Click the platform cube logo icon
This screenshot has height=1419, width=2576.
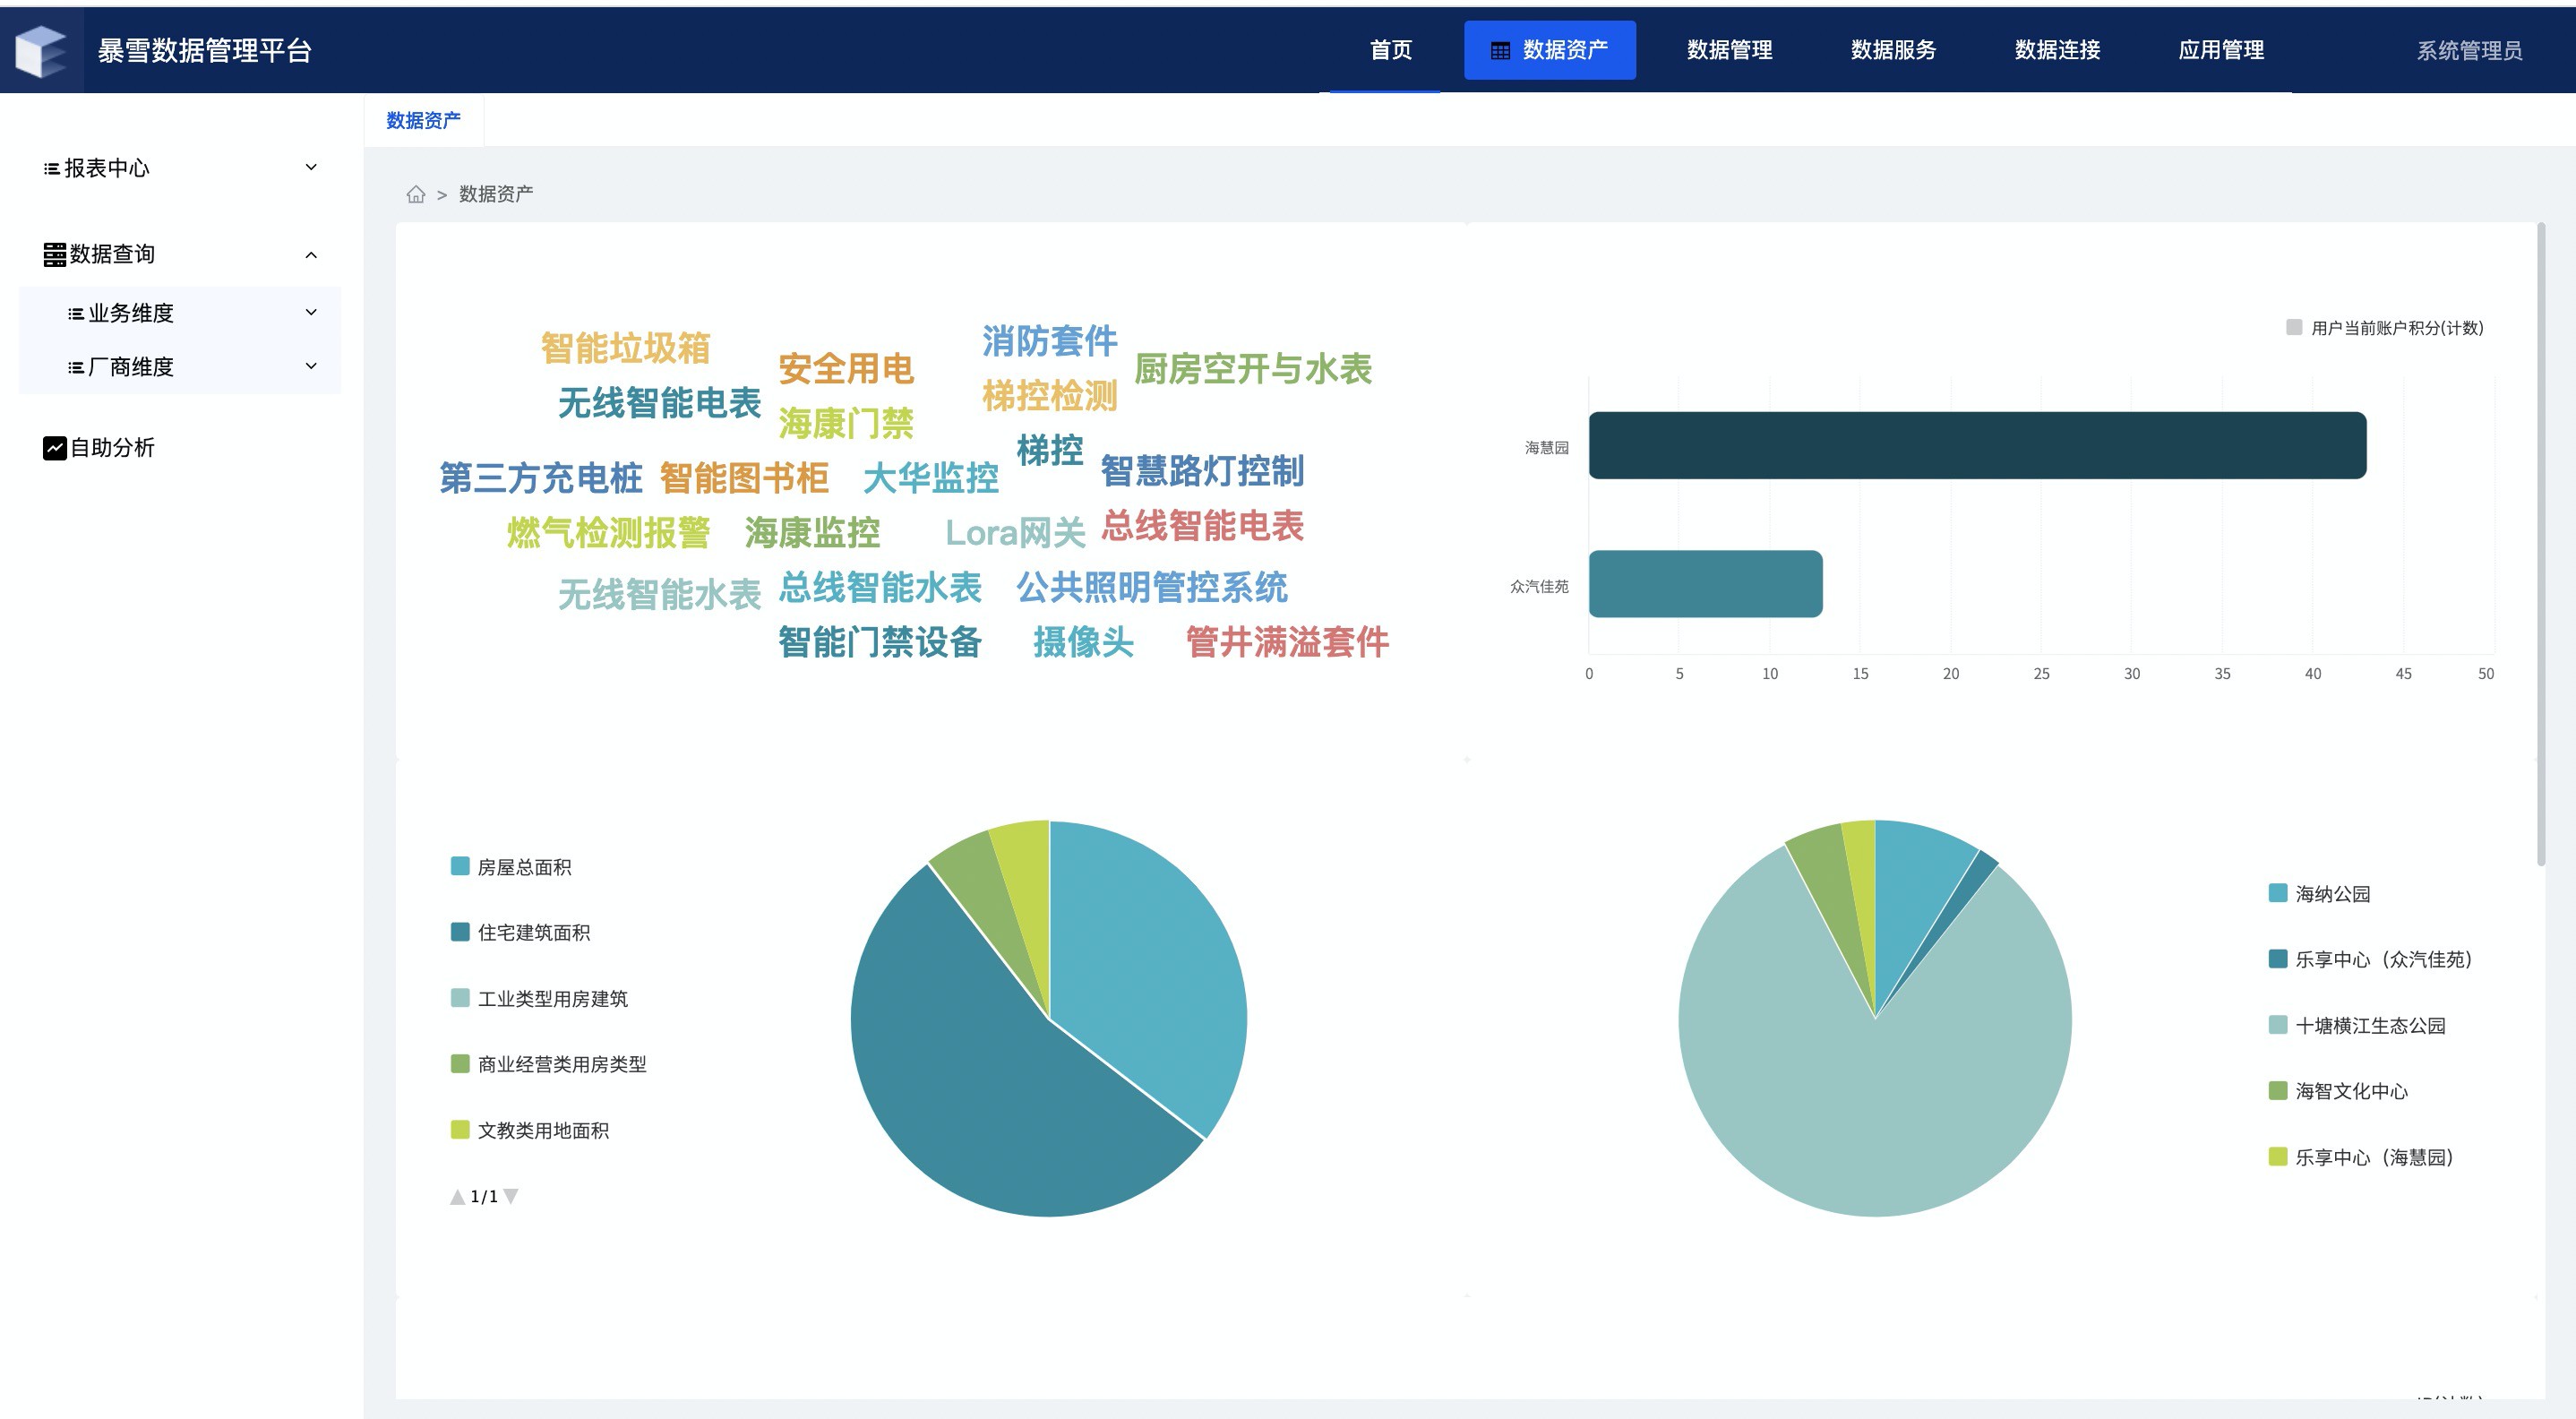point(41,50)
